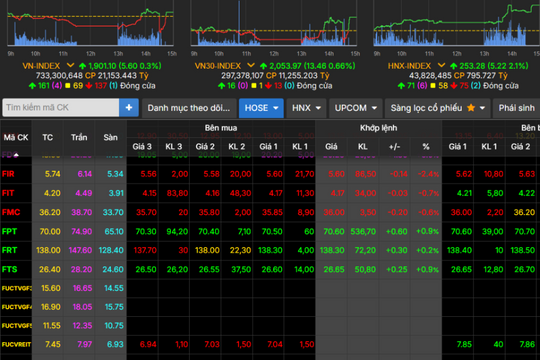The width and height of the screenshot is (540, 360).
Task: Click the Trần column header
Action: pyautogui.click(x=79, y=137)
